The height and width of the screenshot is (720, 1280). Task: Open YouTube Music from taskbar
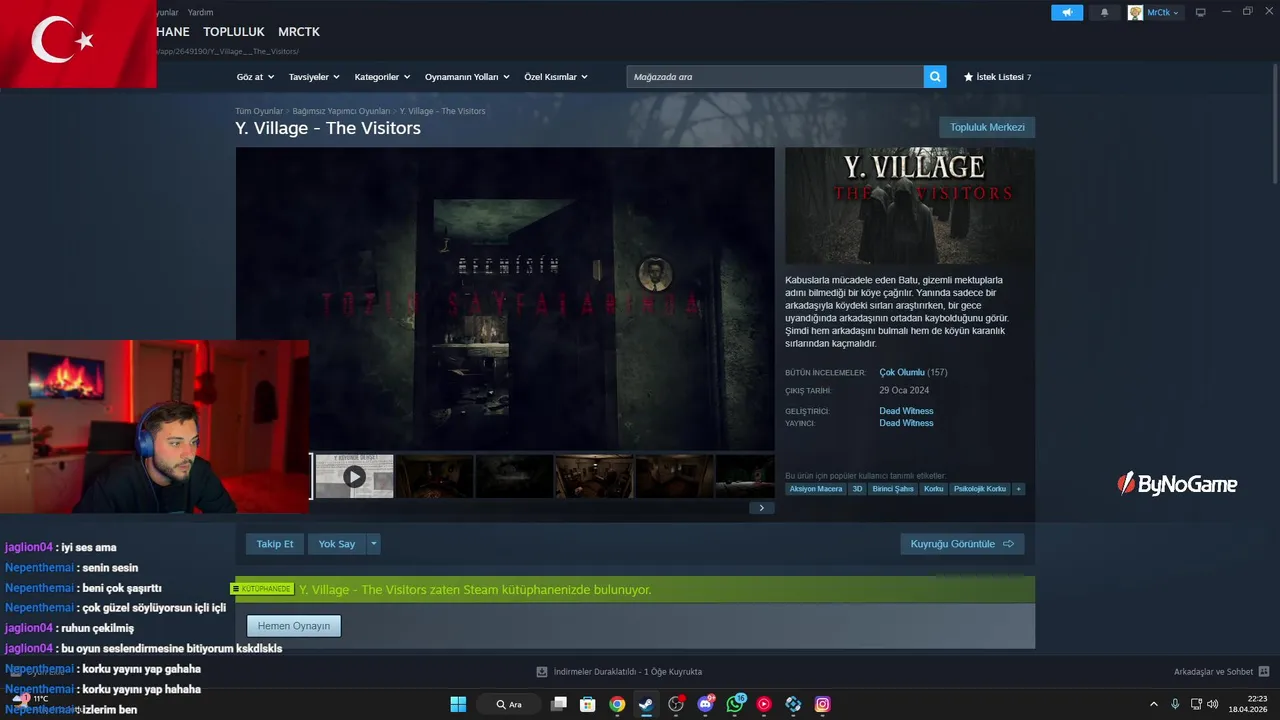click(764, 704)
